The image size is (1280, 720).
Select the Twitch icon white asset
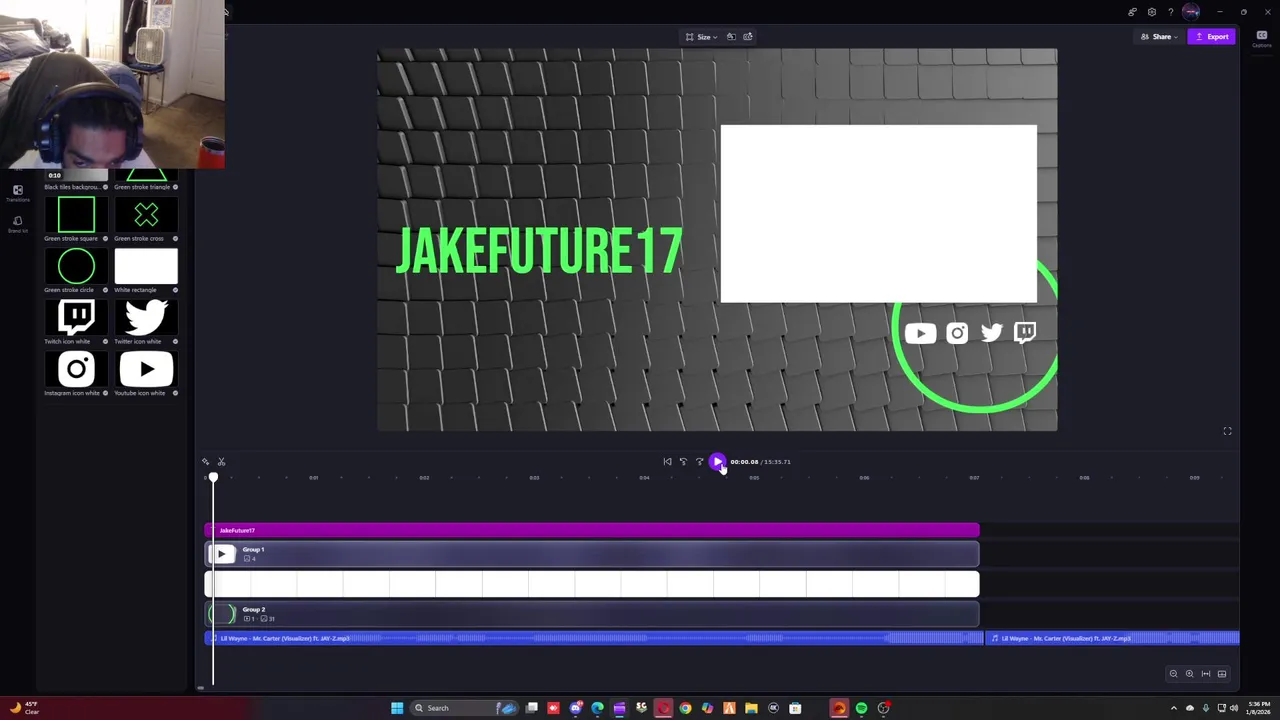(76, 318)
